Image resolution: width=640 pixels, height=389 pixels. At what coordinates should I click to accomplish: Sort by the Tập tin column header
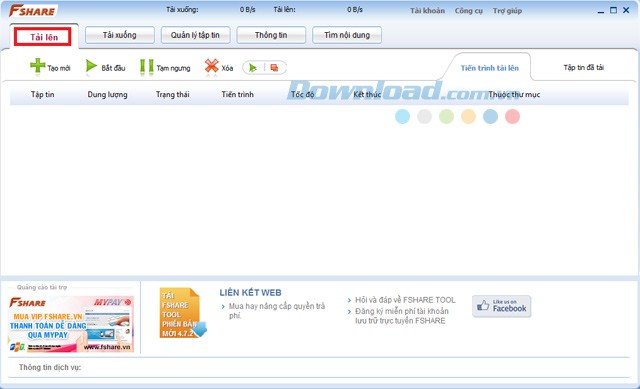[x=42, y=94]
